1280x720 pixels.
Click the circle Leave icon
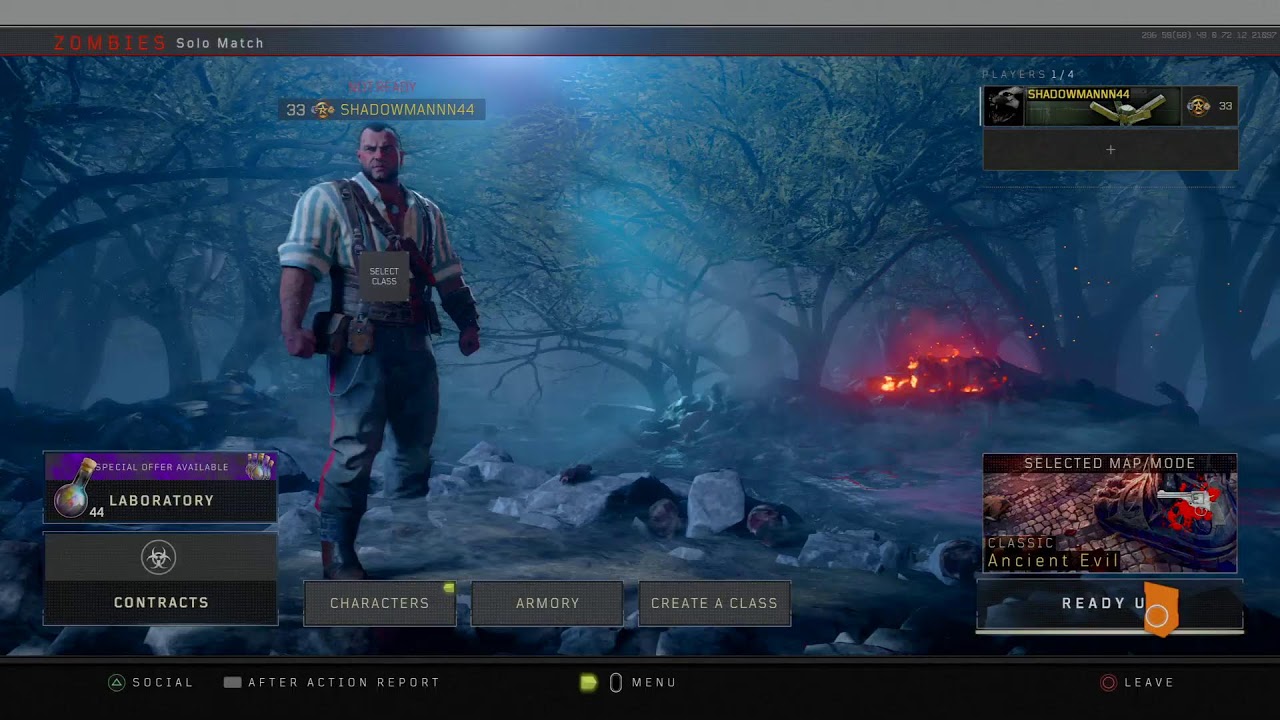tap(1108, 682)
